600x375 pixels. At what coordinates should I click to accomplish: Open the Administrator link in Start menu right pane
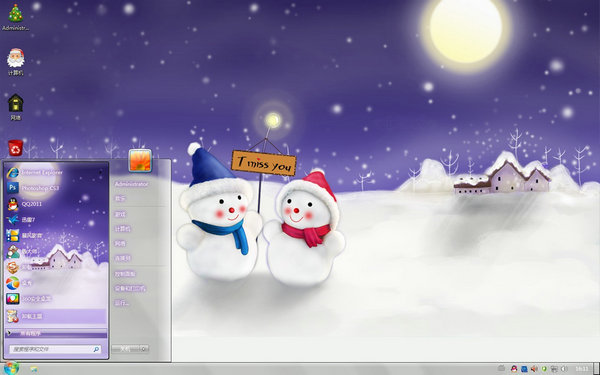click(x=131, y=184)
